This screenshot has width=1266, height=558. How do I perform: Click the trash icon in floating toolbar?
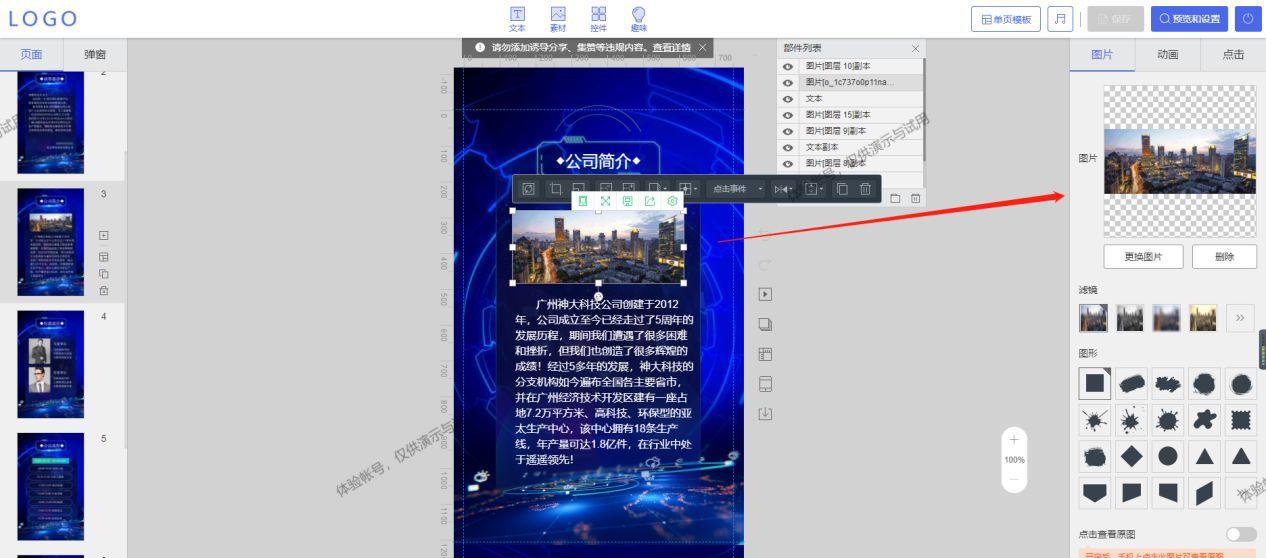pos(866,189)
